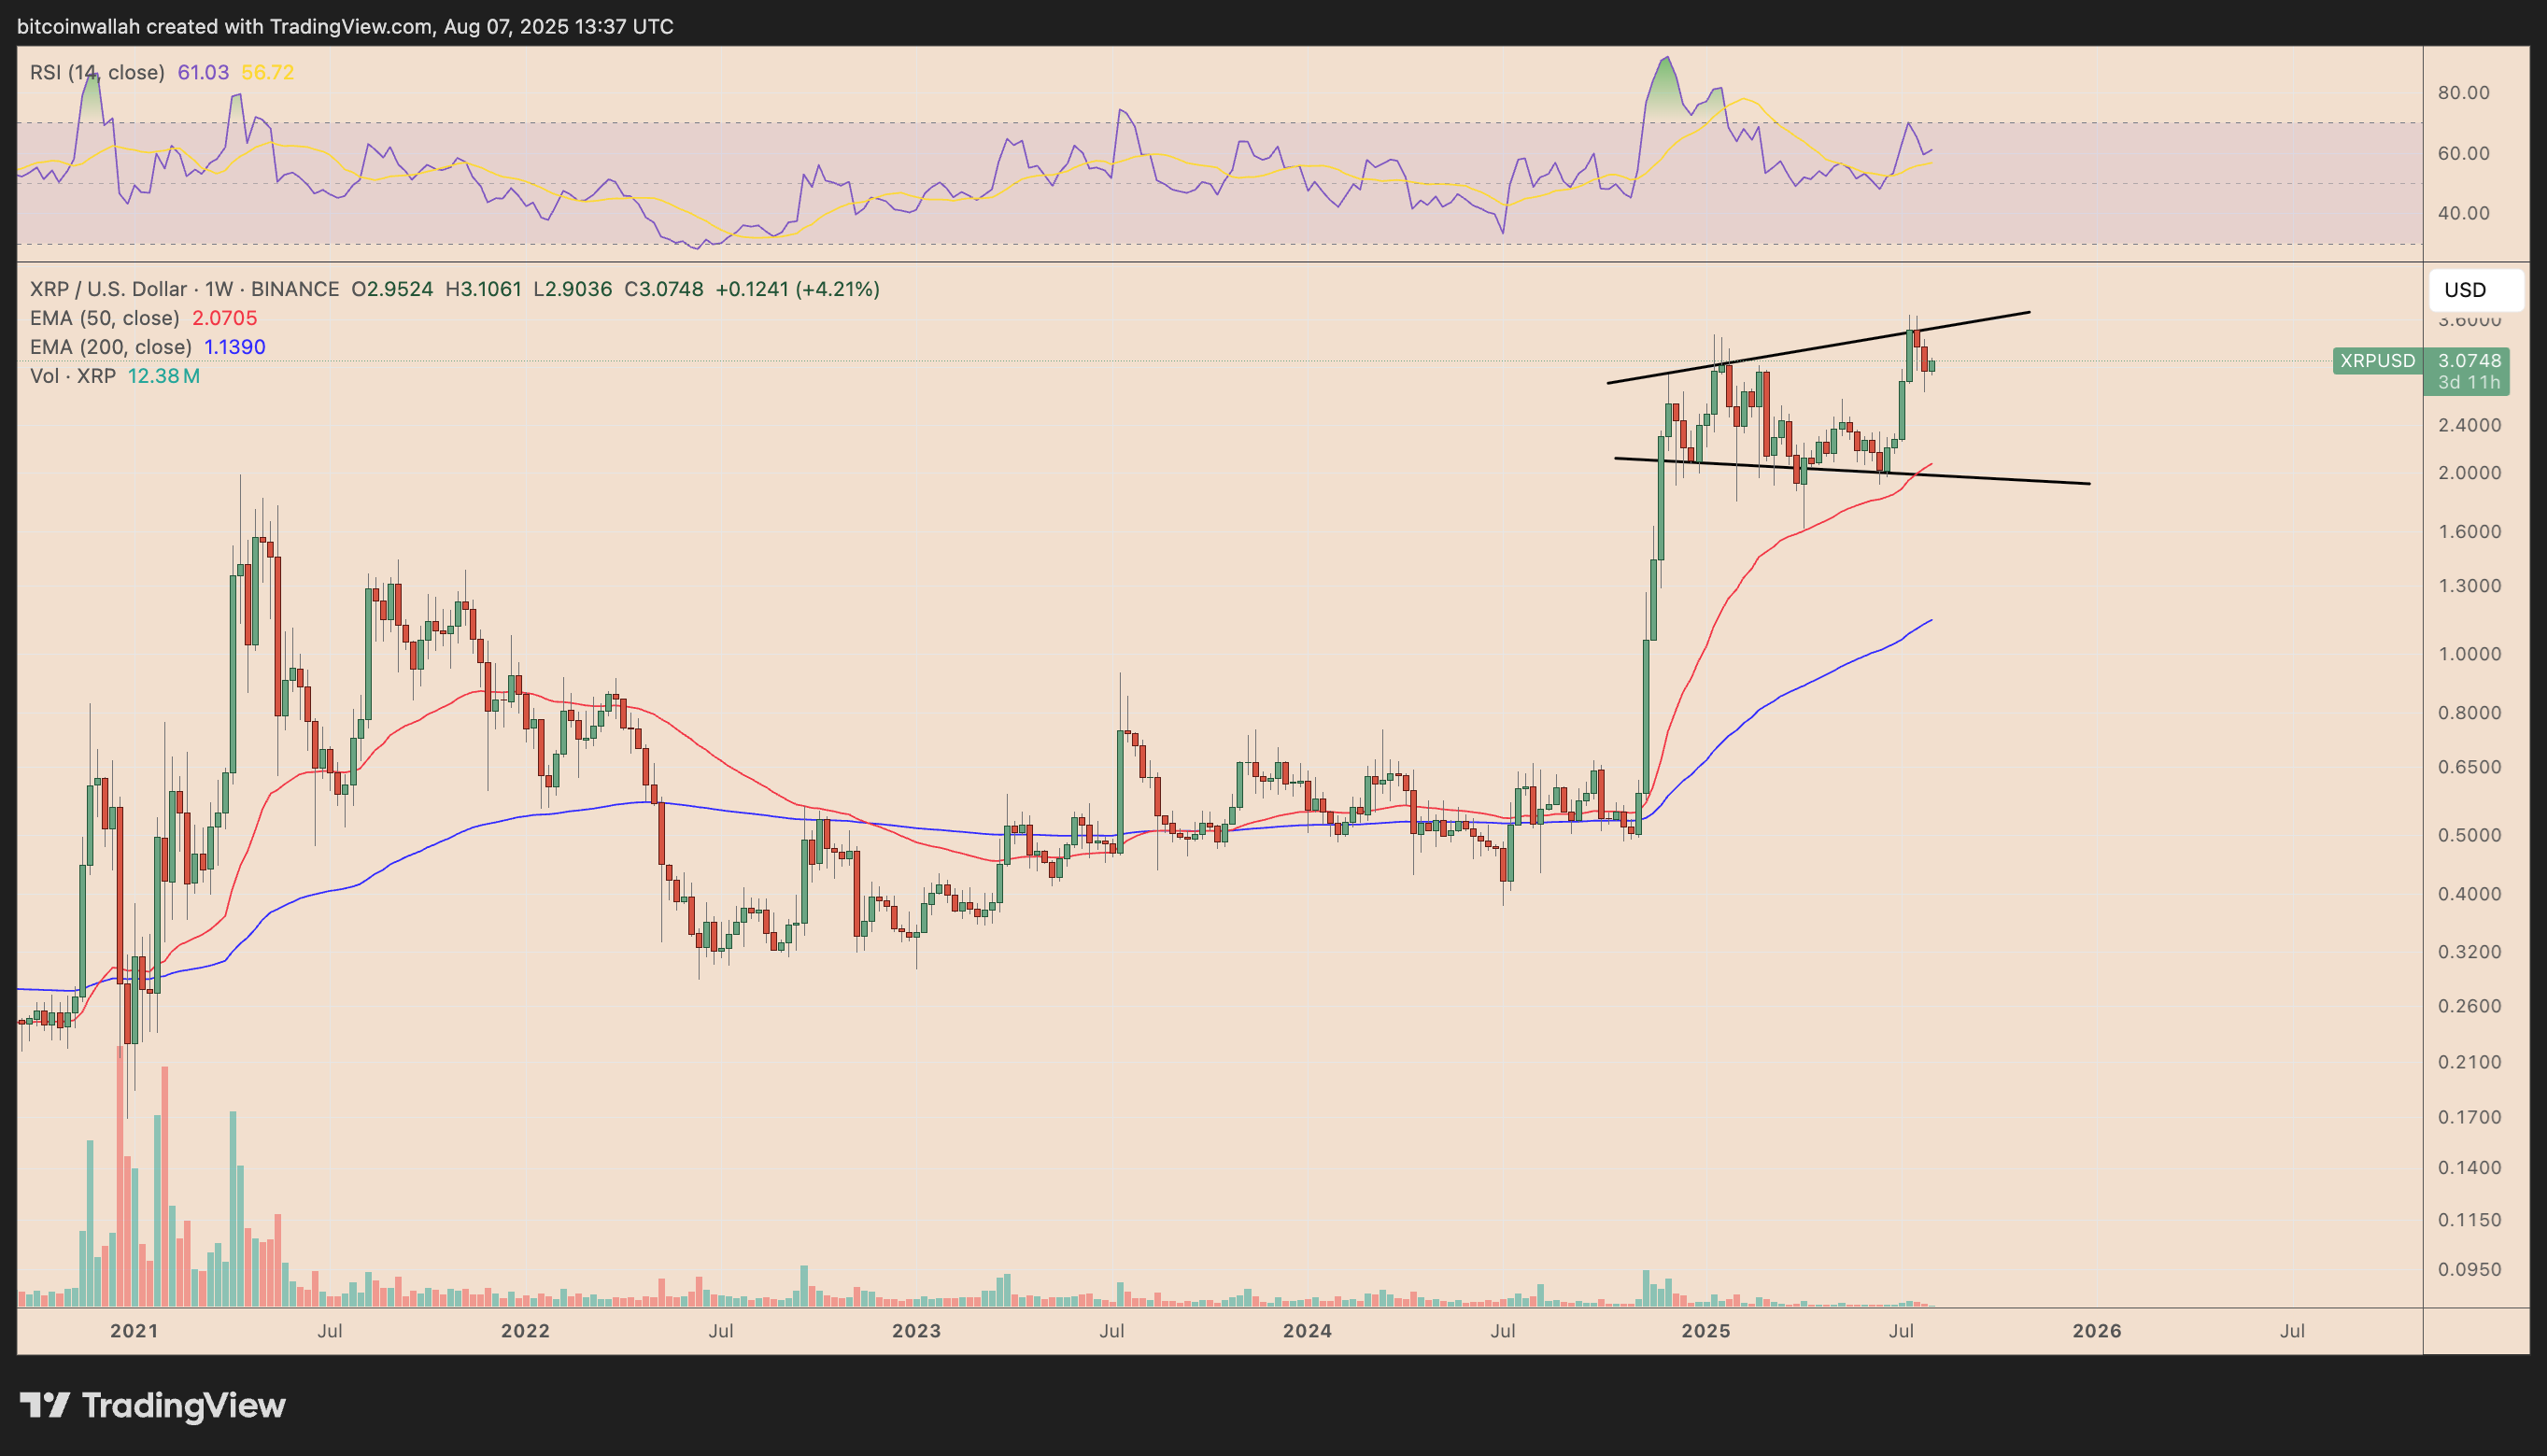
Task: Click the 2025 label on time axis
Action: point(1706,1331)
